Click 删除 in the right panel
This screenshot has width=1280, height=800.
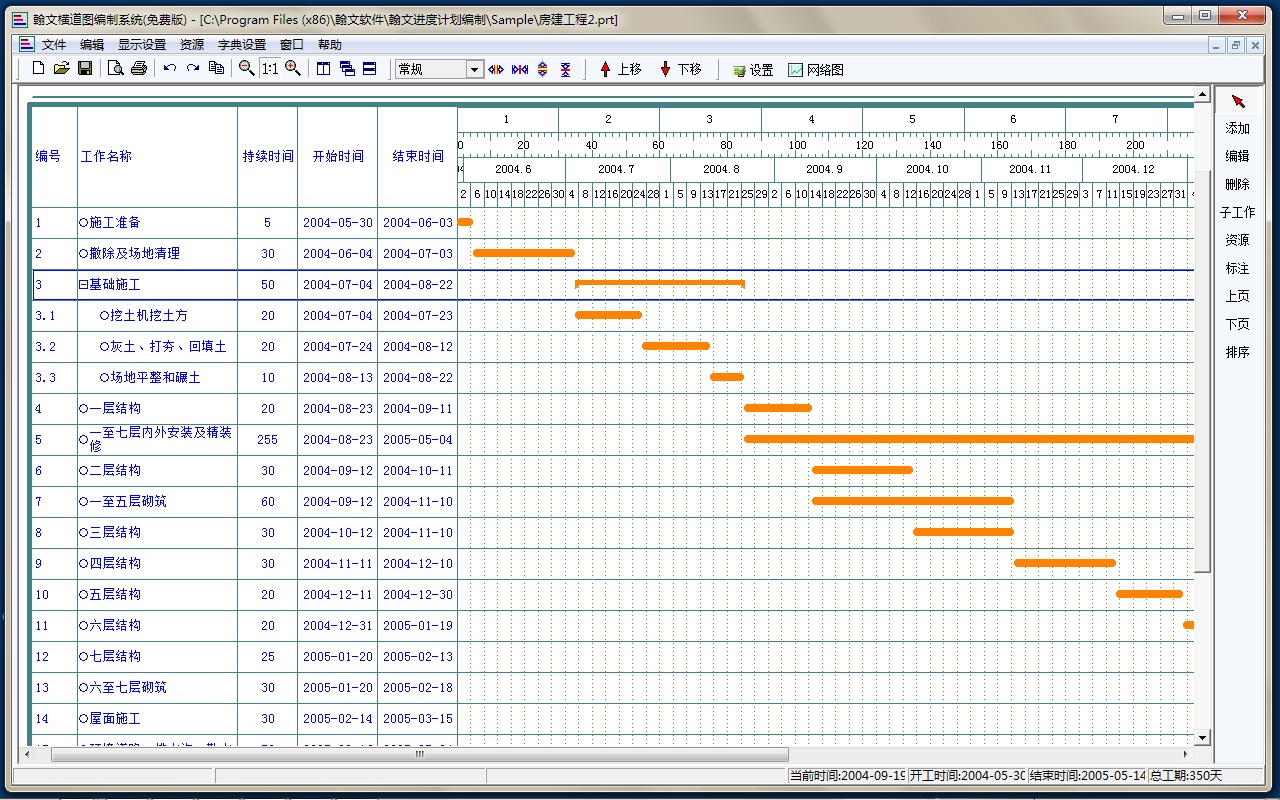(x=1238, y=184)
